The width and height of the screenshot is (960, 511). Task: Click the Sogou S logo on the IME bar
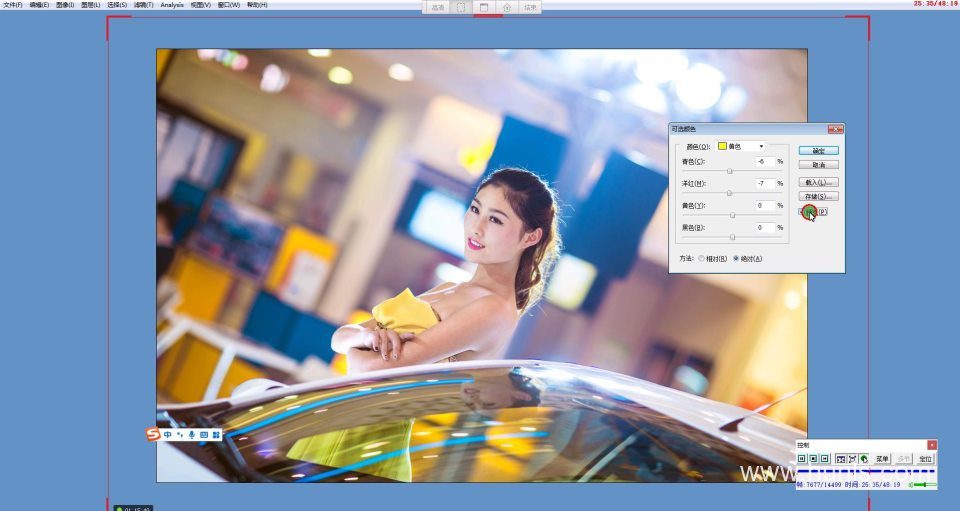tap(153, 434)
